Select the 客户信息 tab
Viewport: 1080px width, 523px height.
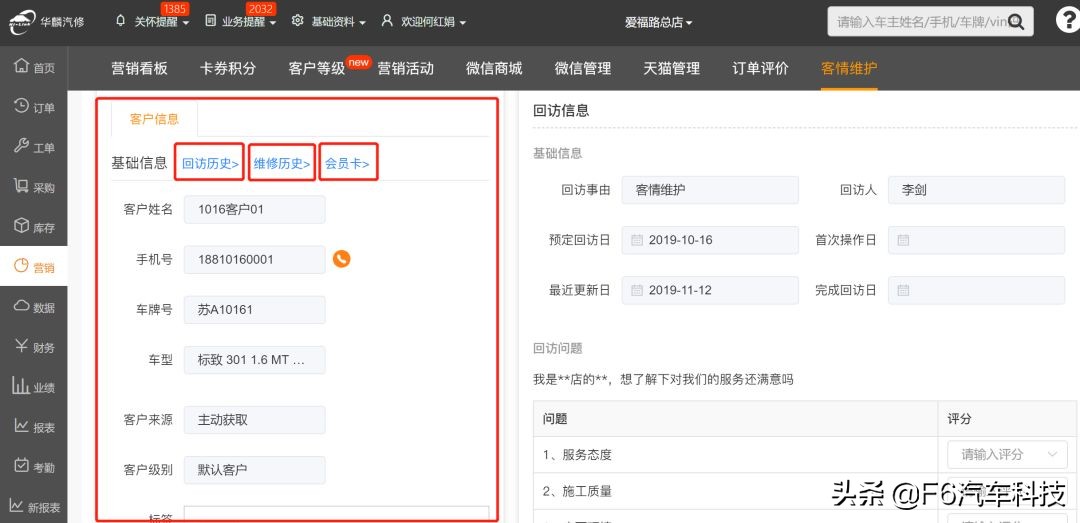(x=154, y=119)
